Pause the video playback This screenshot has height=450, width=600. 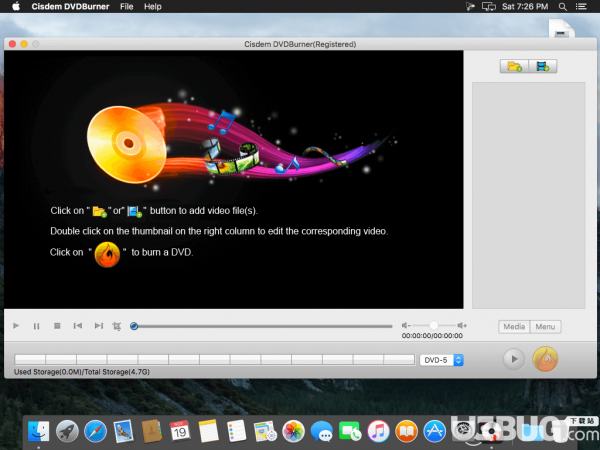(x=36, y=326)
